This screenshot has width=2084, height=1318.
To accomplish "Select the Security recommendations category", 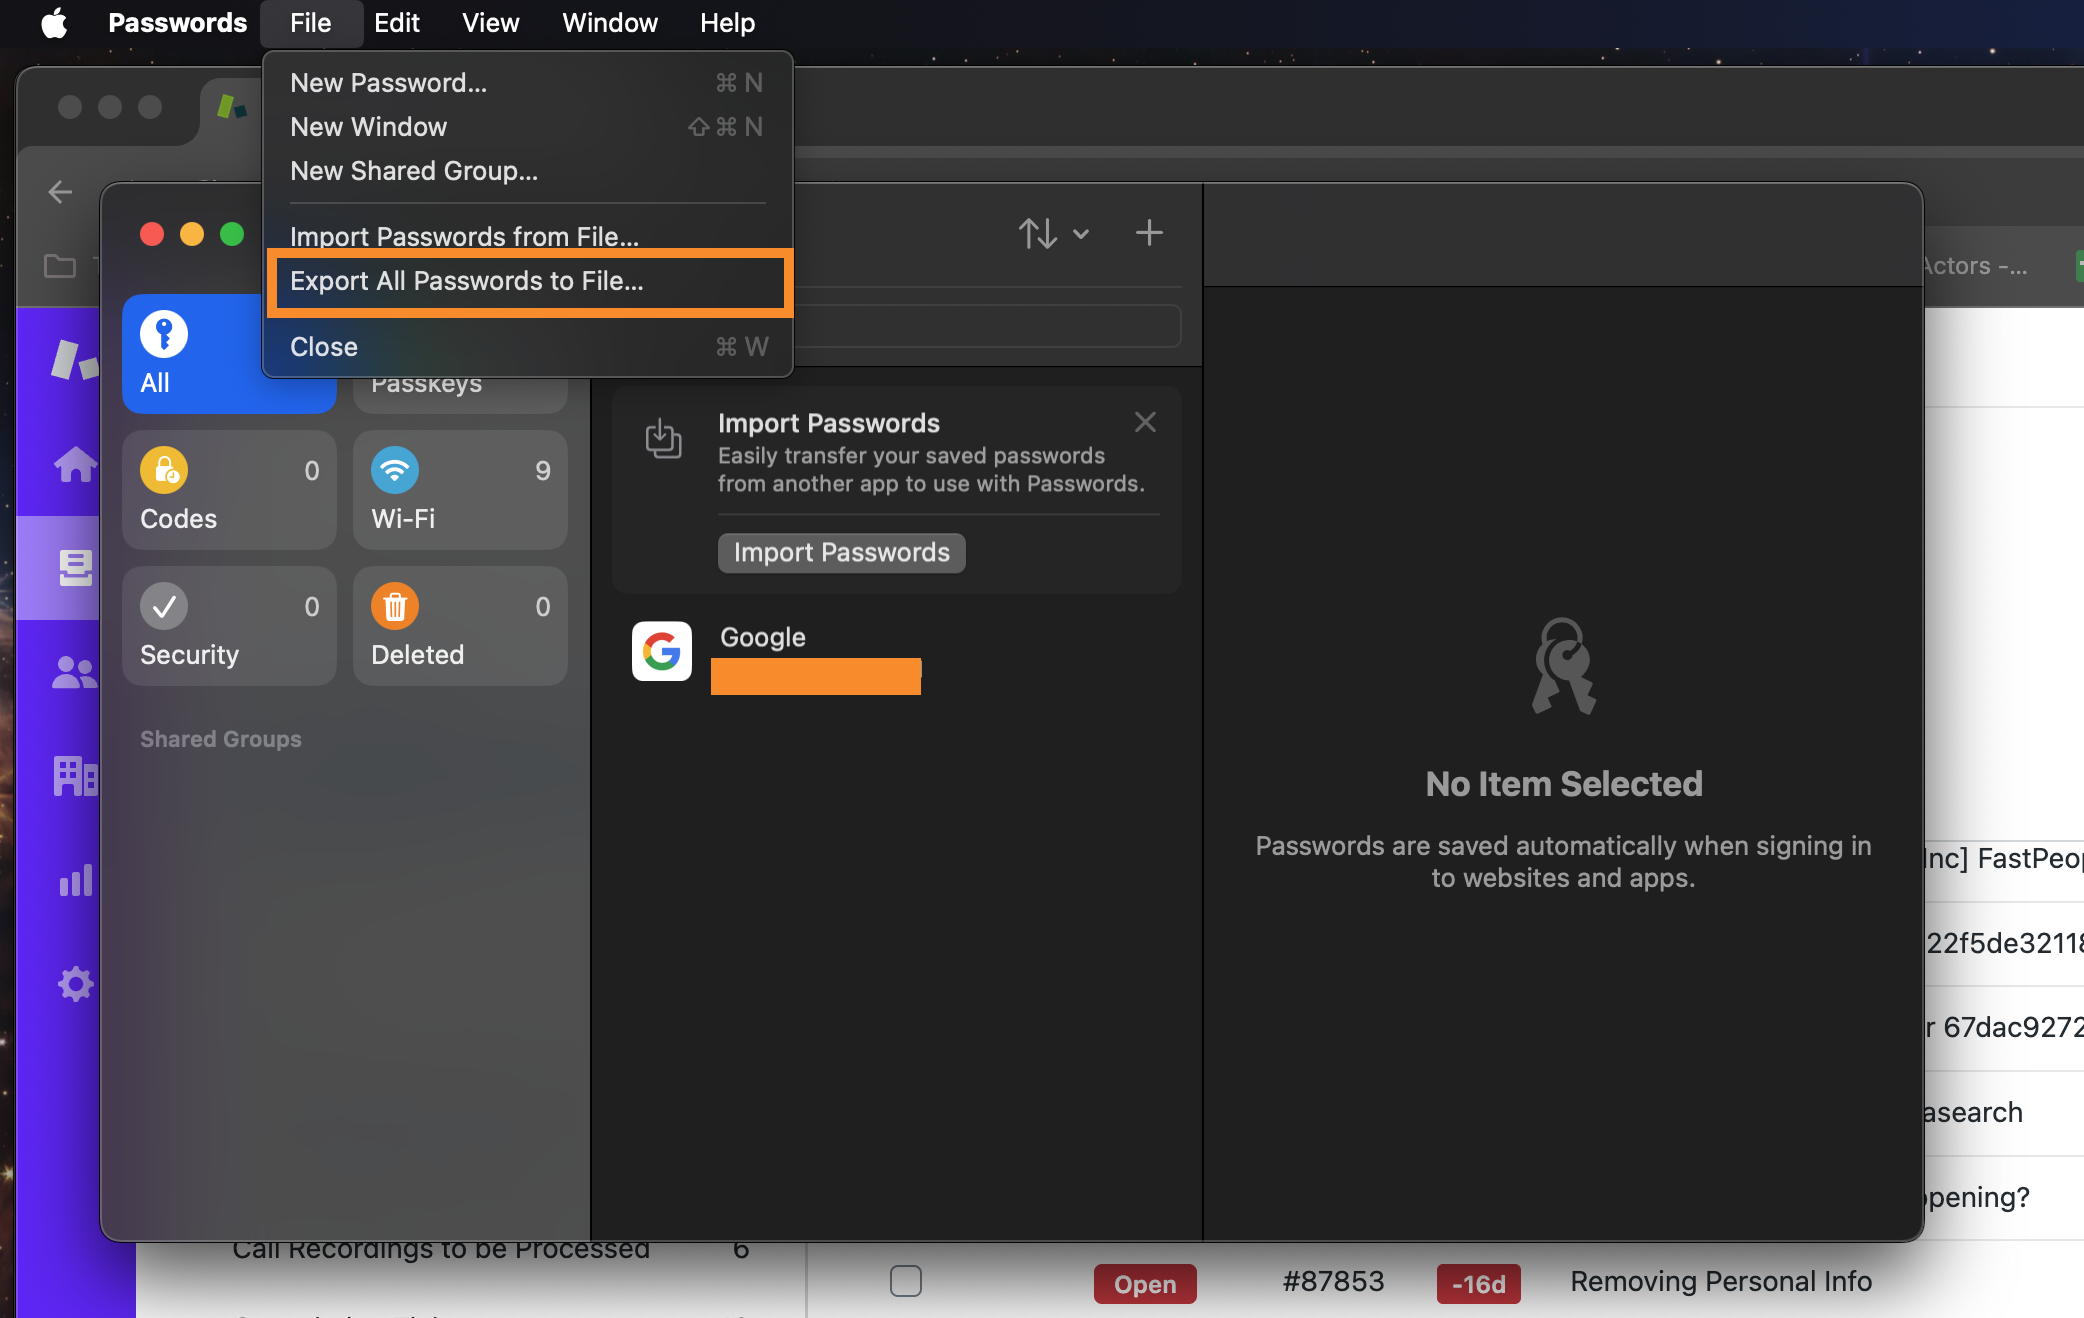I will [x=229, y=627].
